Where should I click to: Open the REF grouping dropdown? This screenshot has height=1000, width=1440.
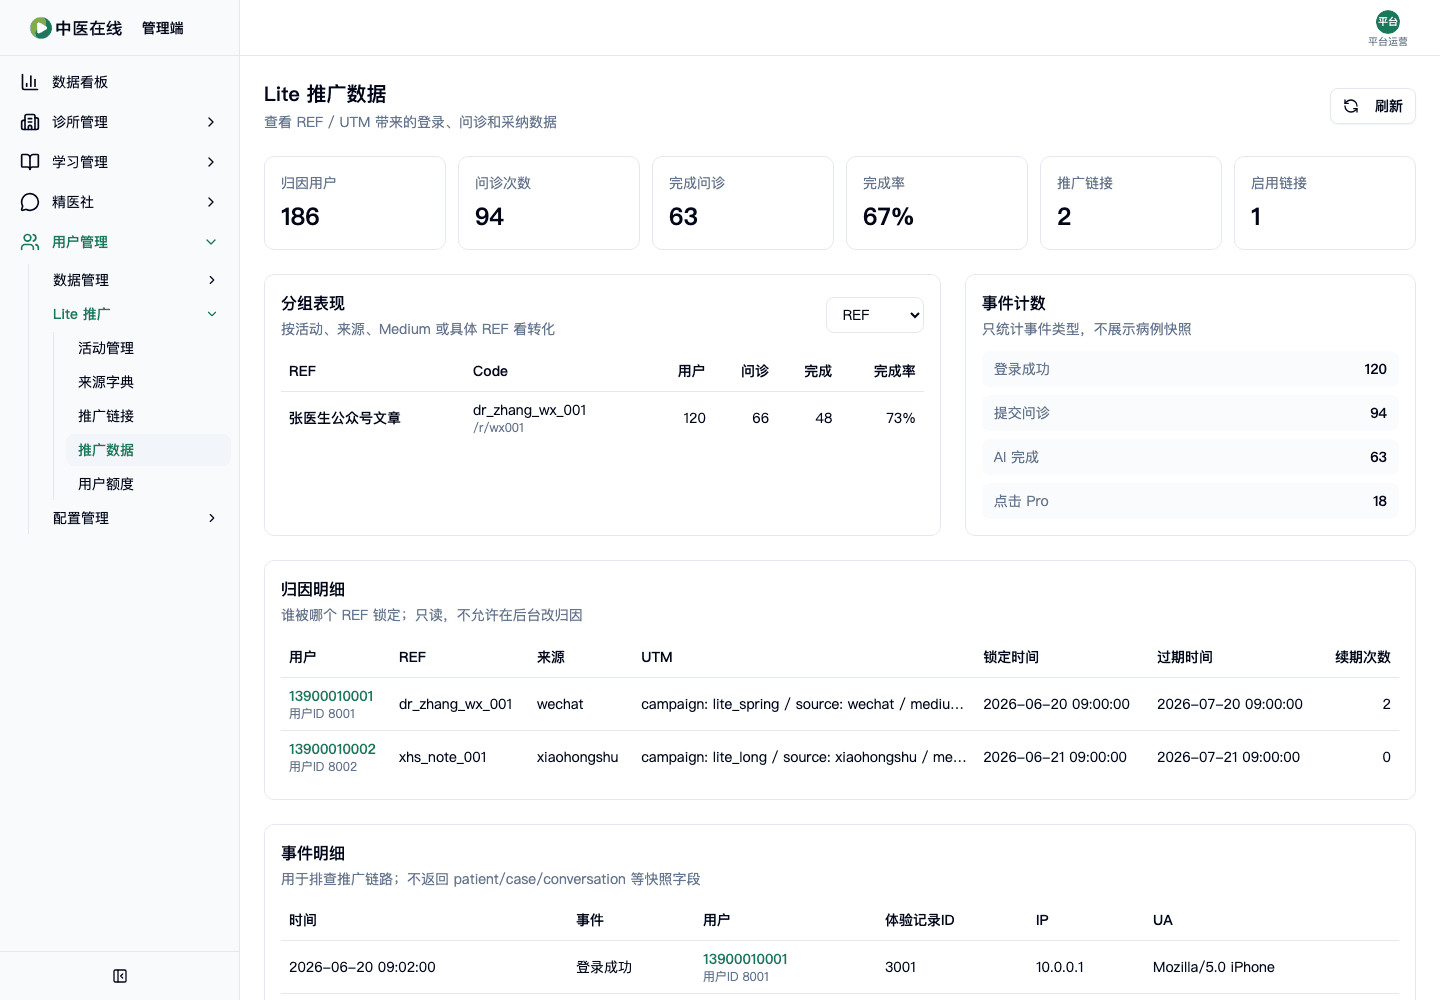(x=875, y=315)
